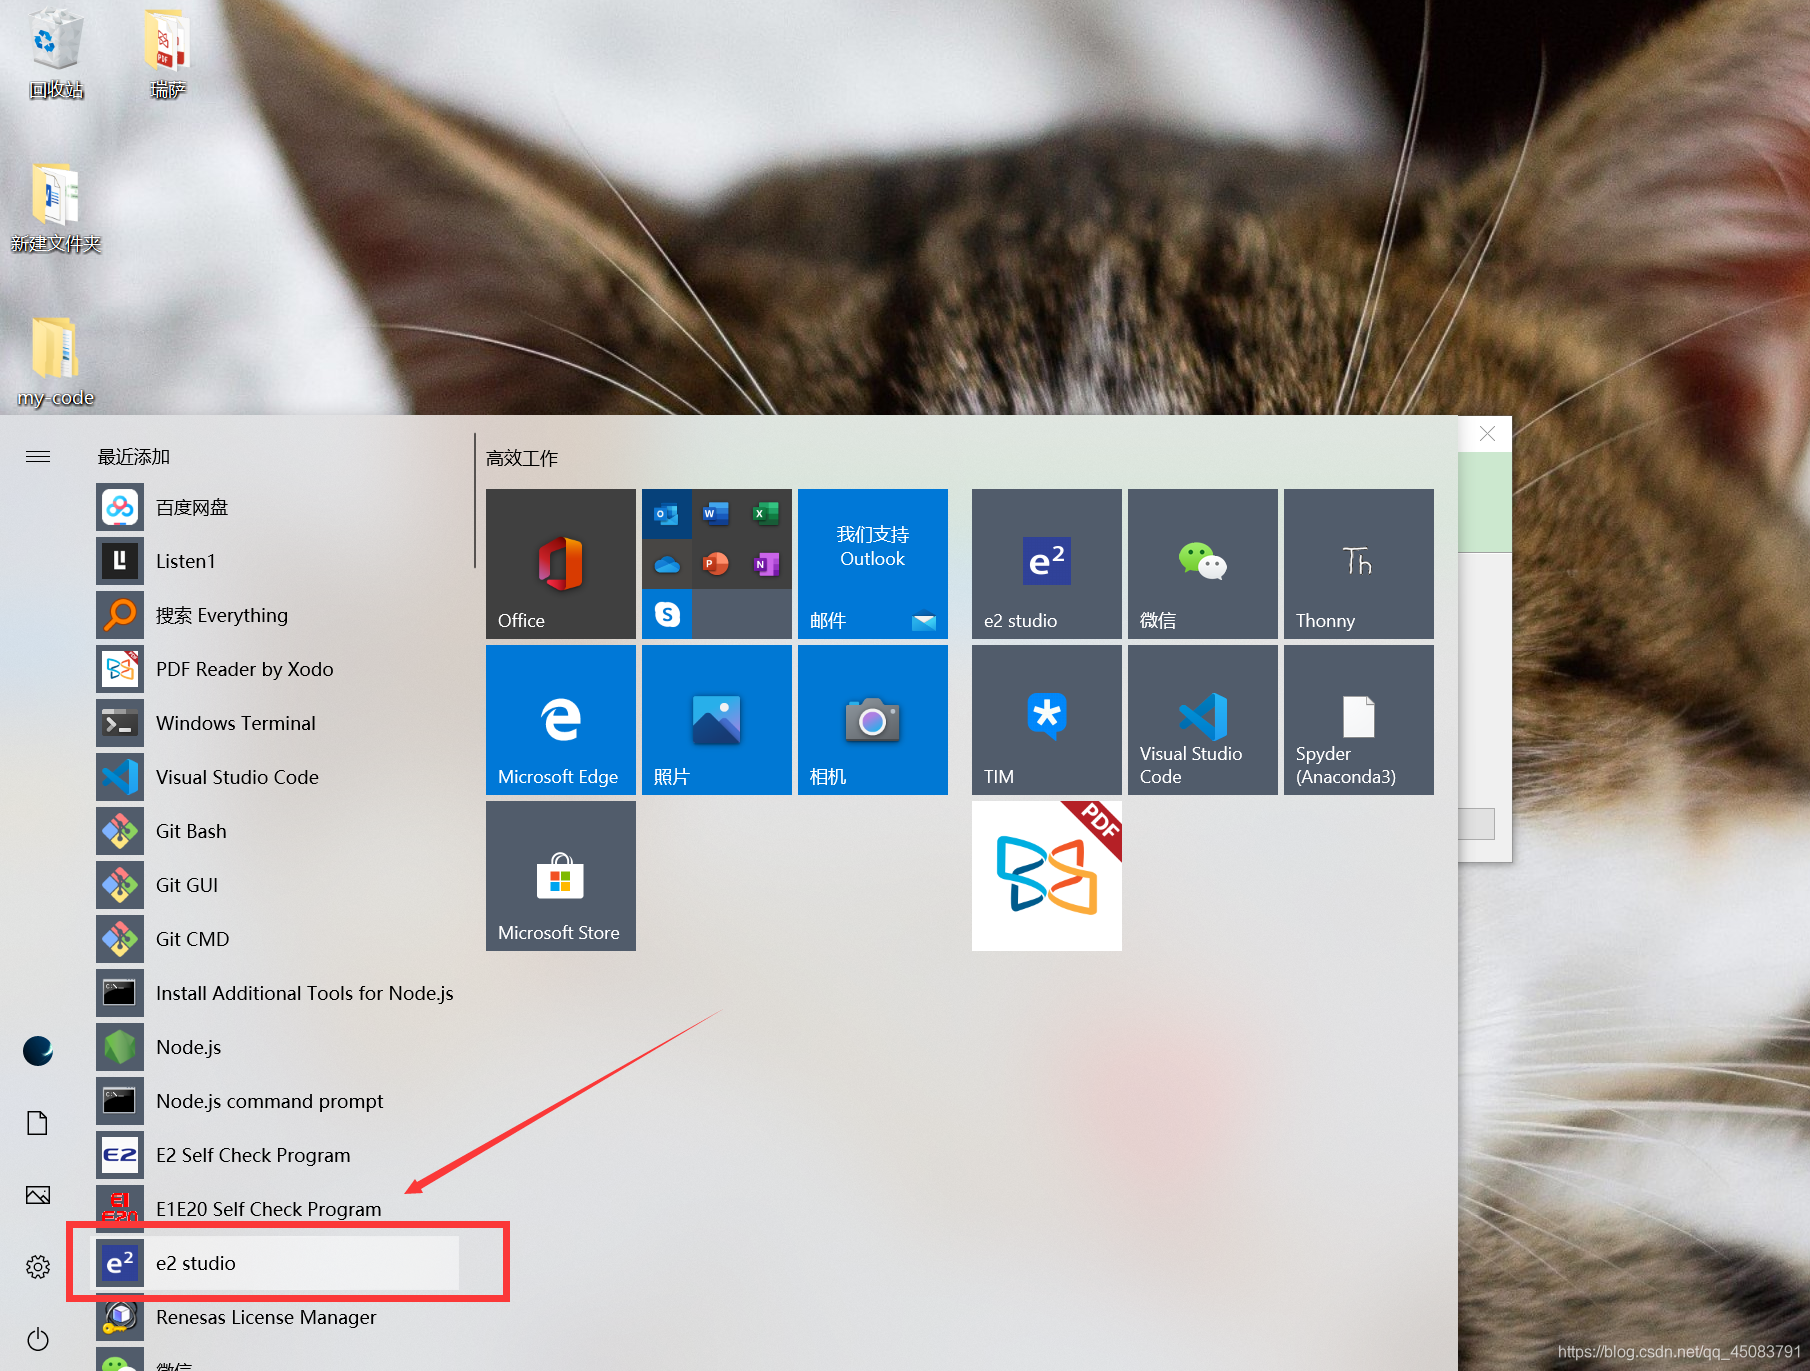Launch Git Bash from the list

coord(277,831)
